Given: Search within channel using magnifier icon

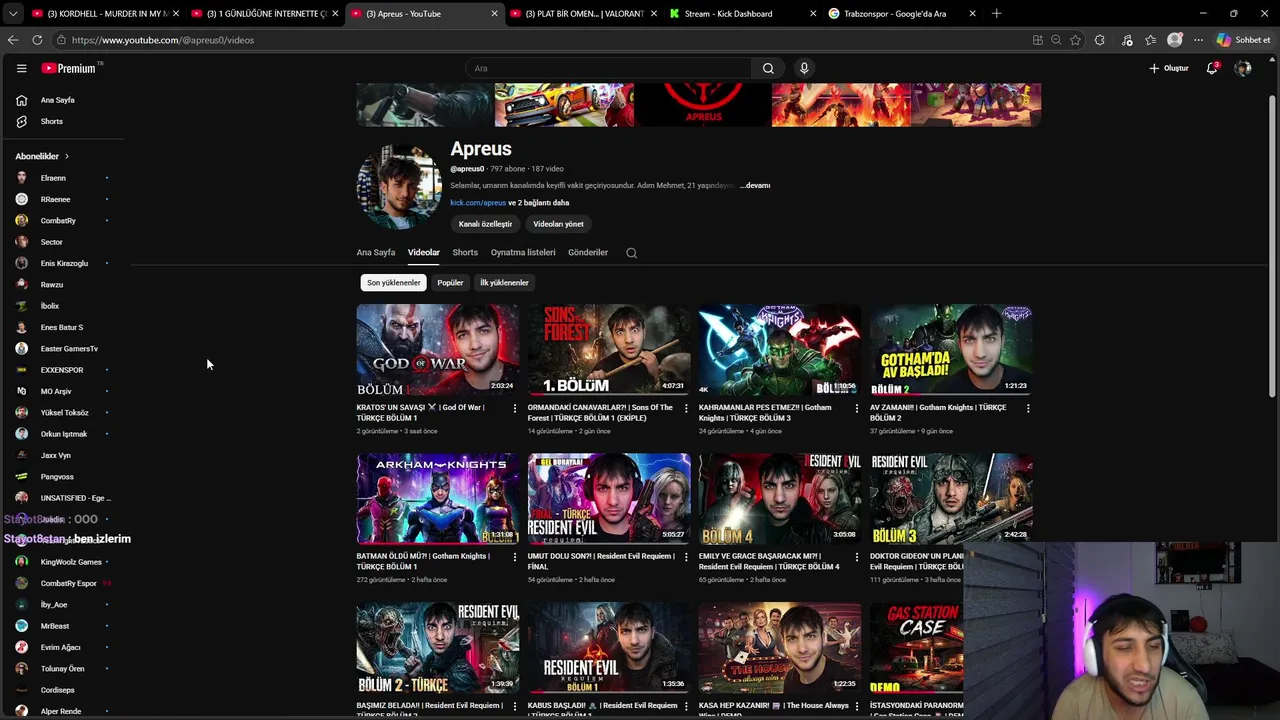Looking at the screenshot, I should pos(631,253).
